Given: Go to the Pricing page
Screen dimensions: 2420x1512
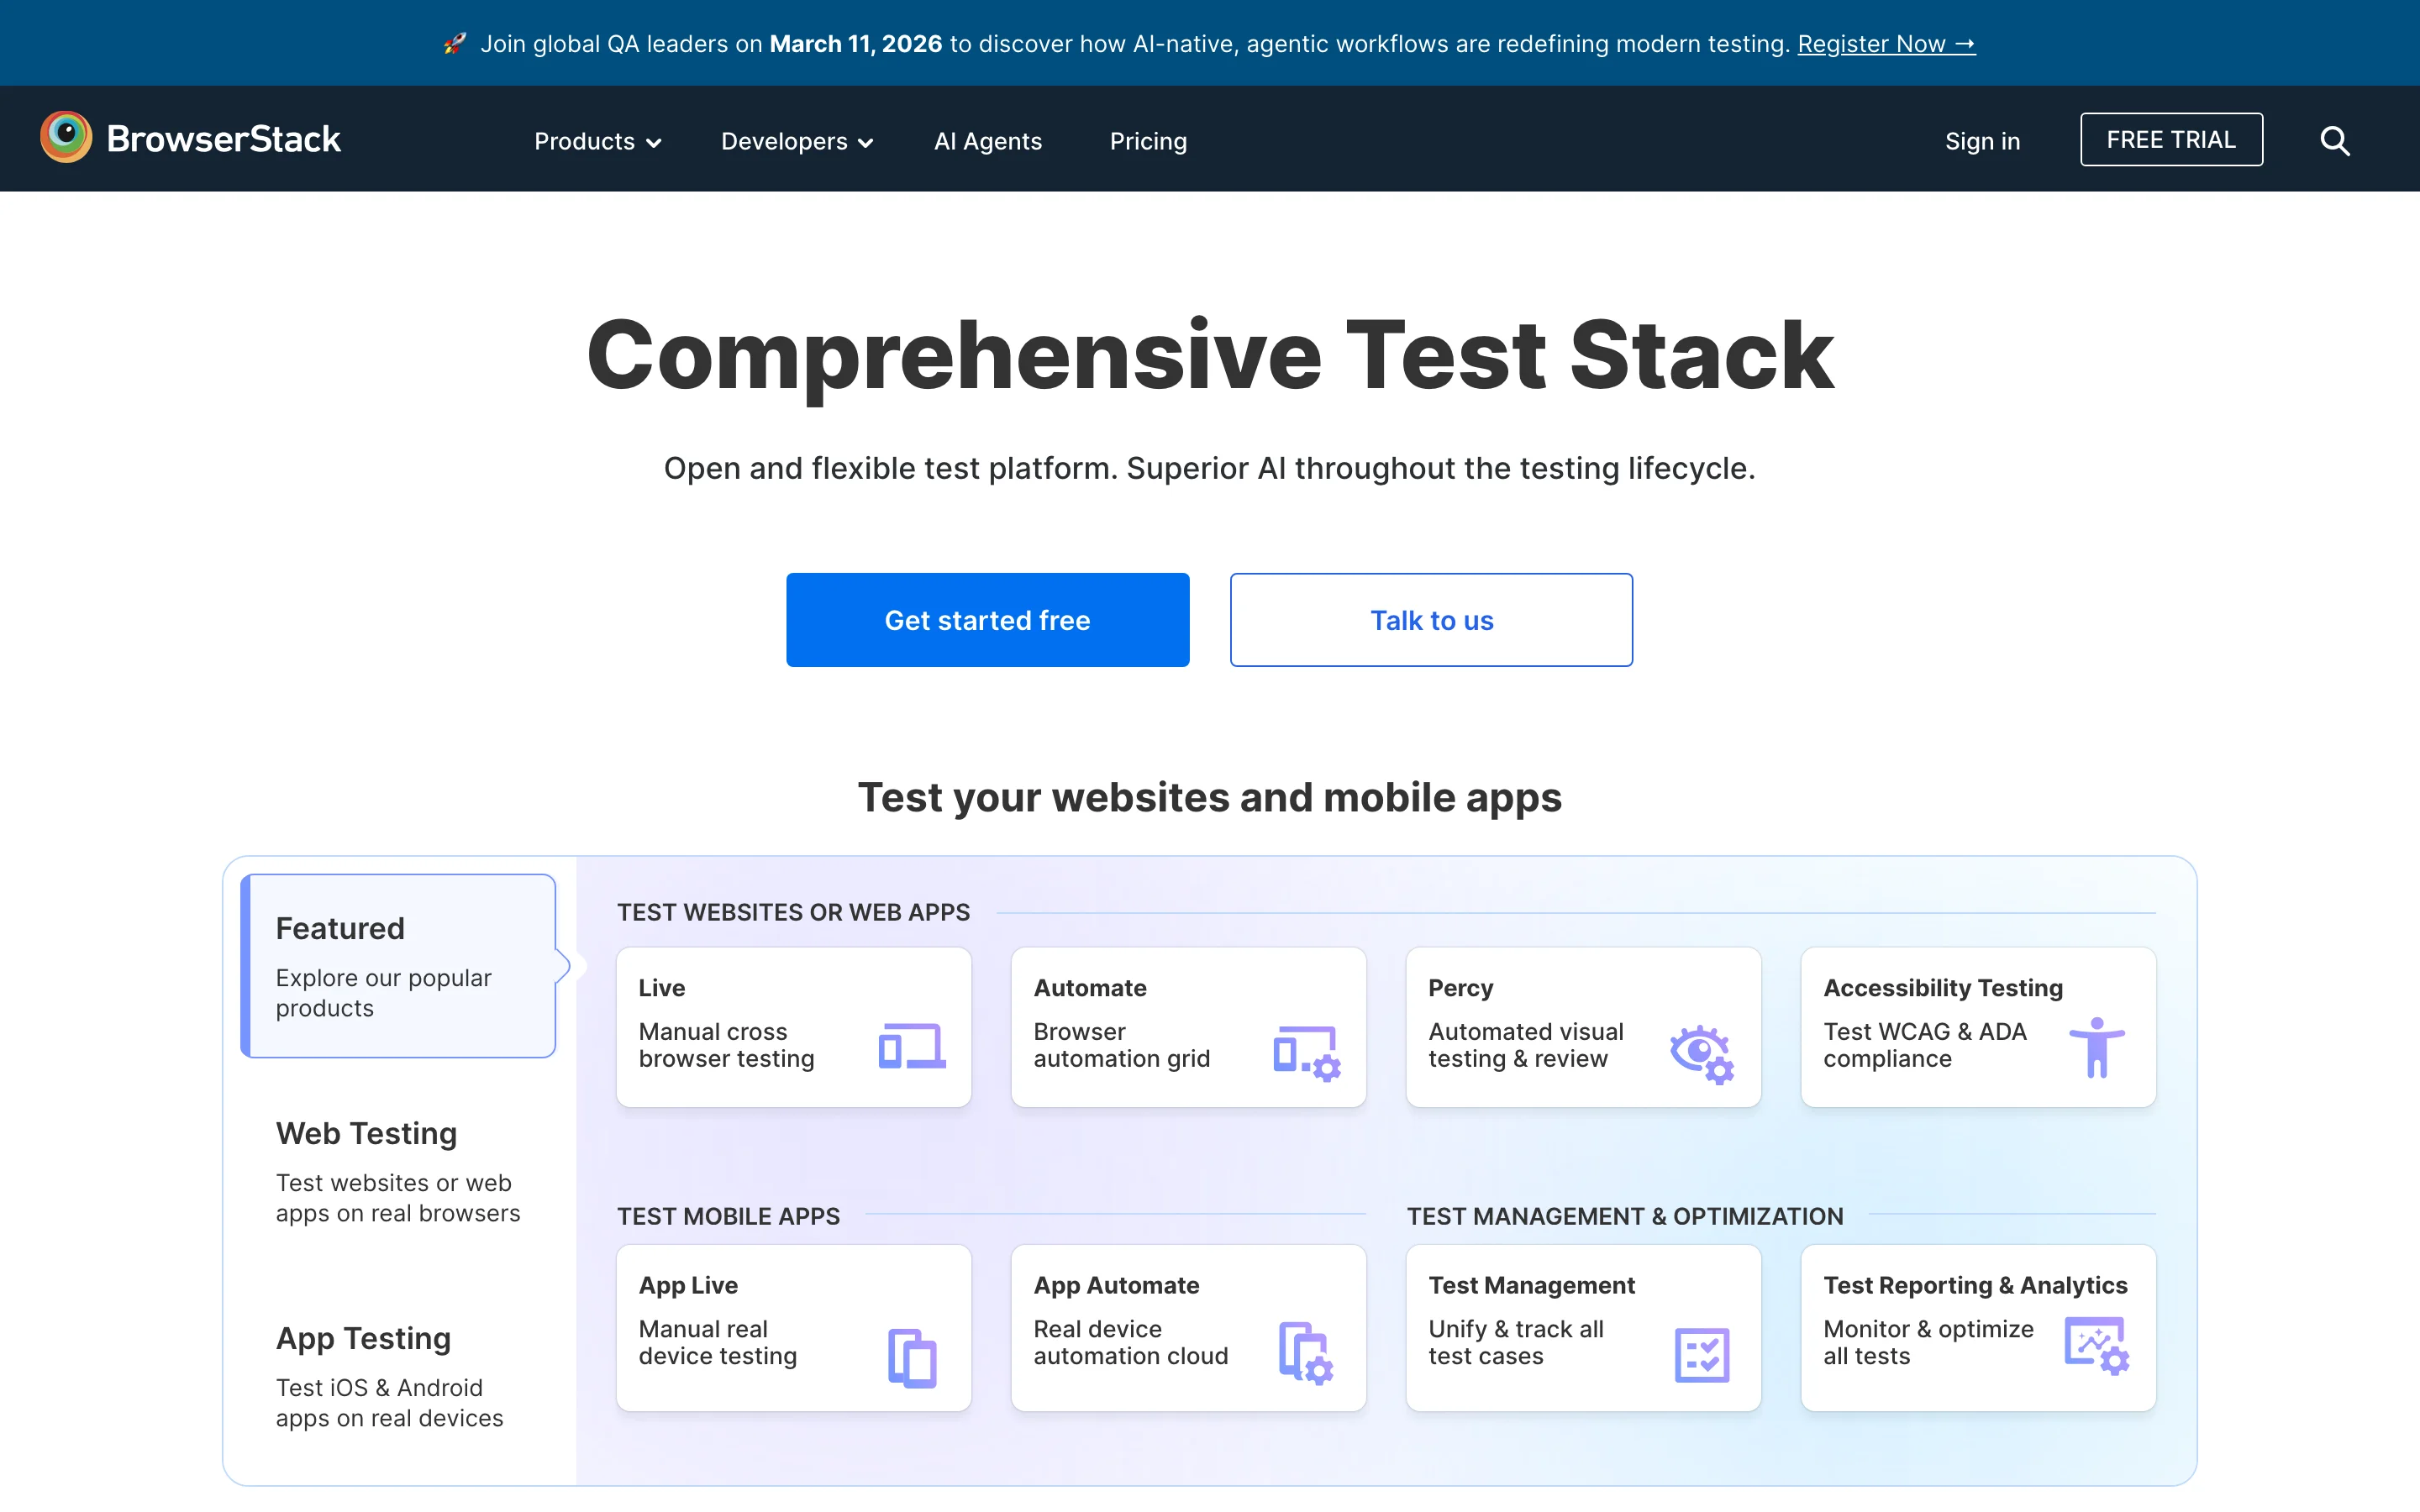Looking at the screenshot, I should coord(1147,141).
